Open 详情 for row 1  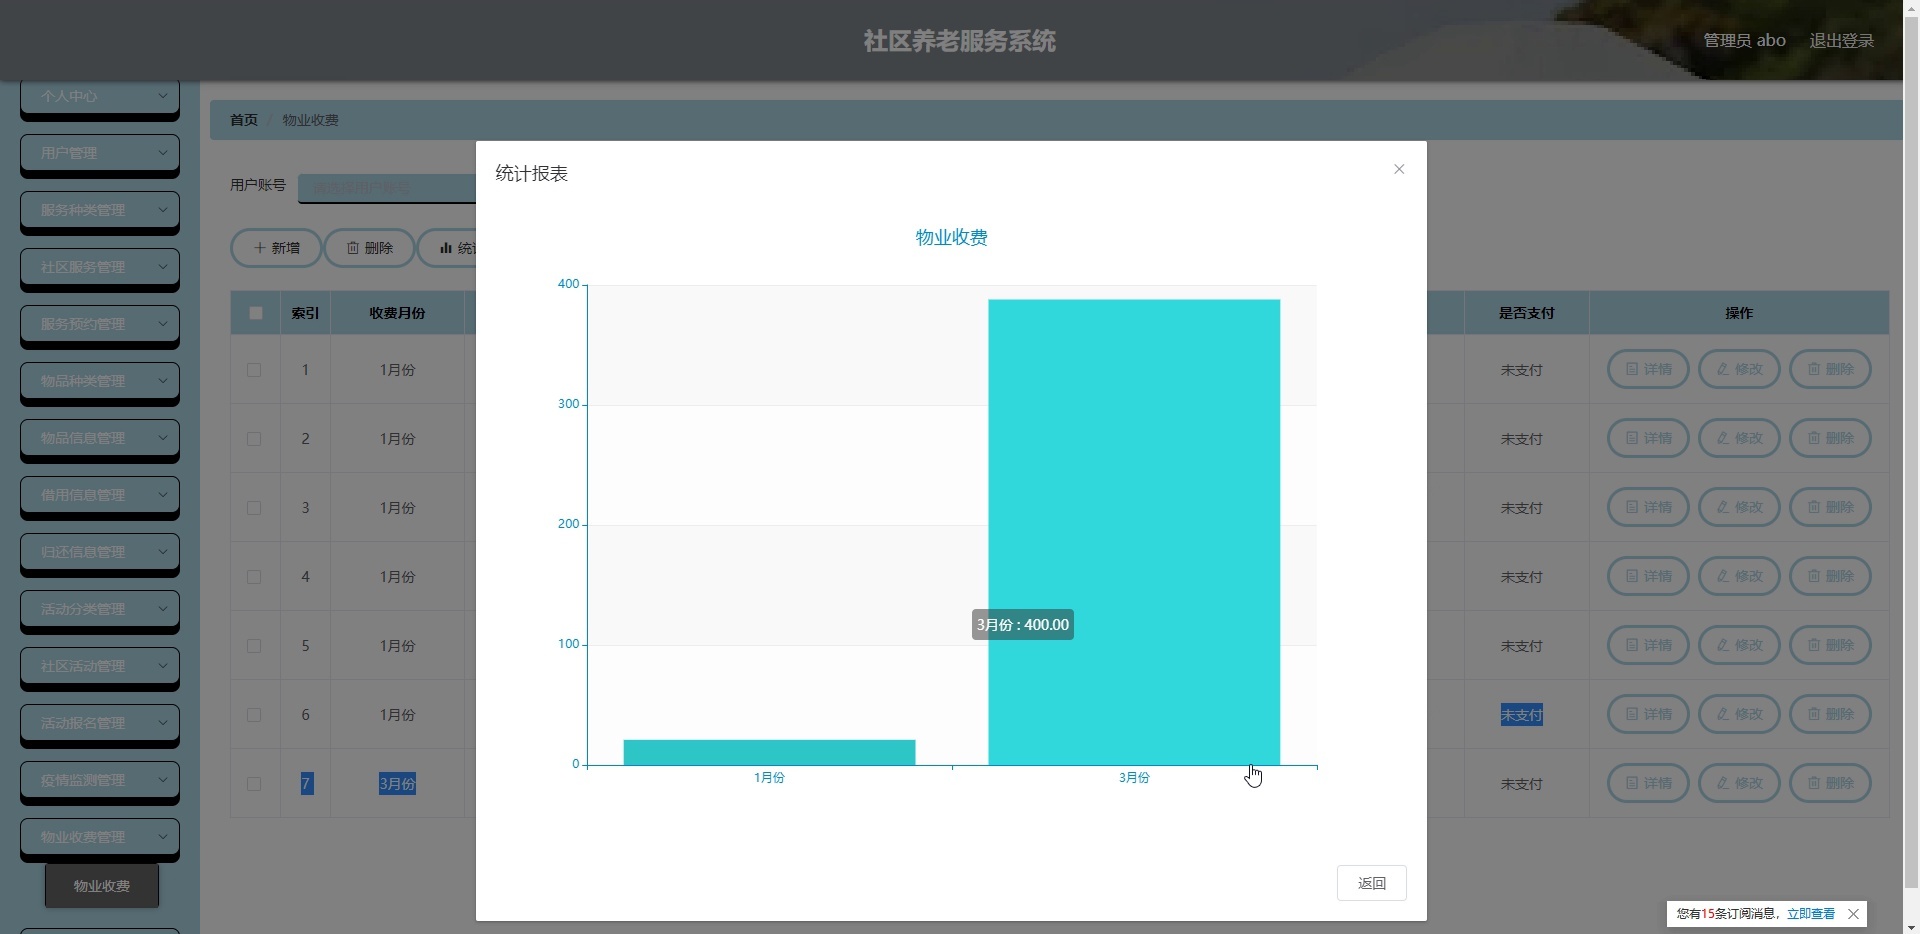pos(1648,369)
